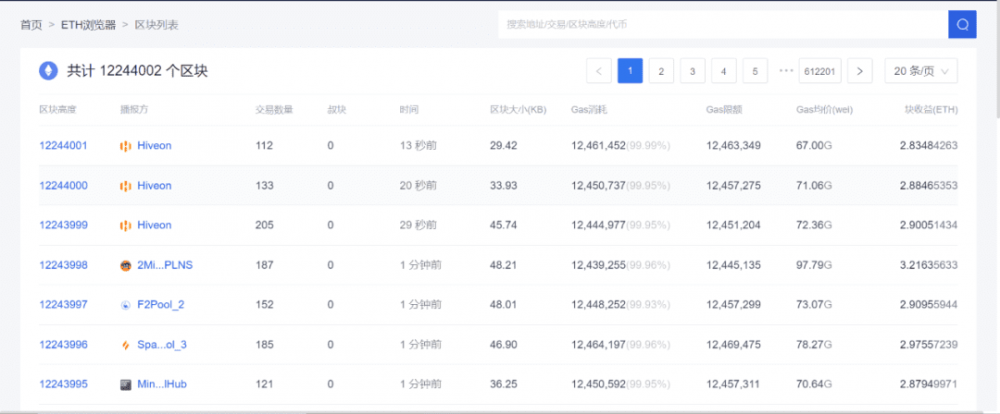Open Hiveon miner link for block 12243999
Screen dimensions: 1000x414
154,226
